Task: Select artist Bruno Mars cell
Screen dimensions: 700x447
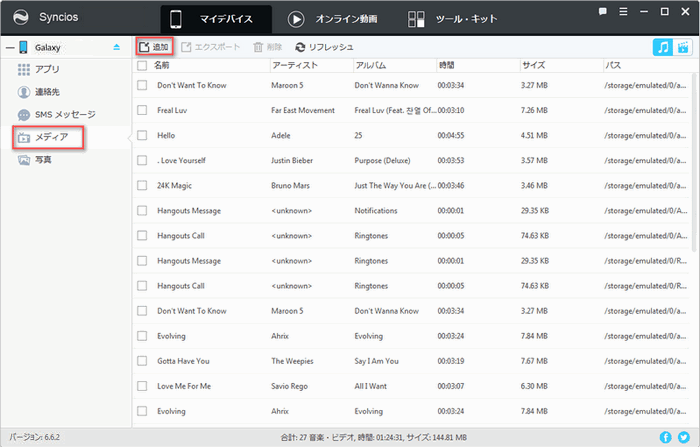Action: click(290, 185)
